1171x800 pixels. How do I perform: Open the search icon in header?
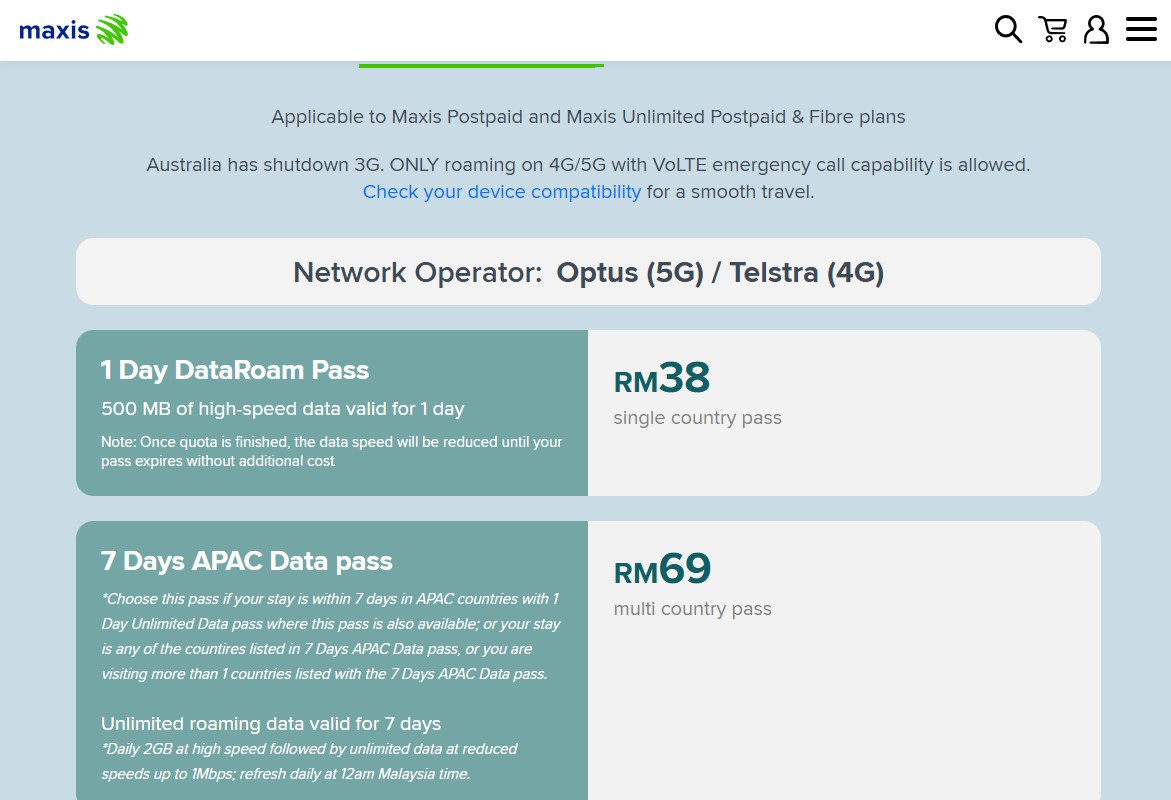1008,30
